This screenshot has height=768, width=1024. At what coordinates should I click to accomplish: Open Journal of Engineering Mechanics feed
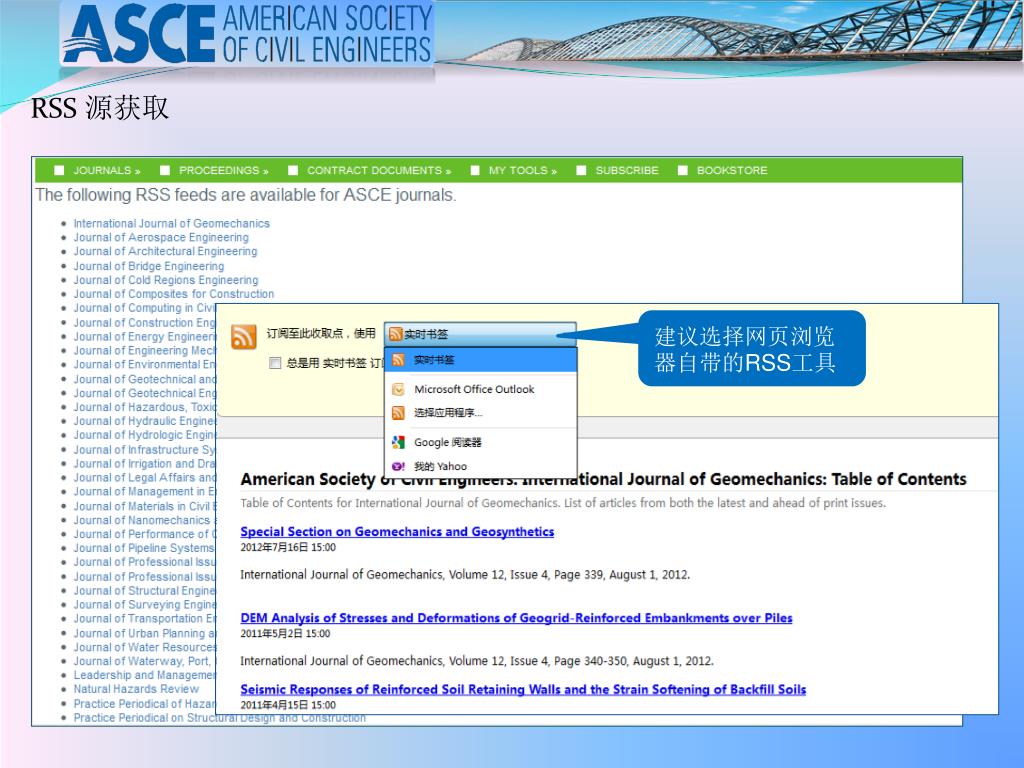point(144,350)
